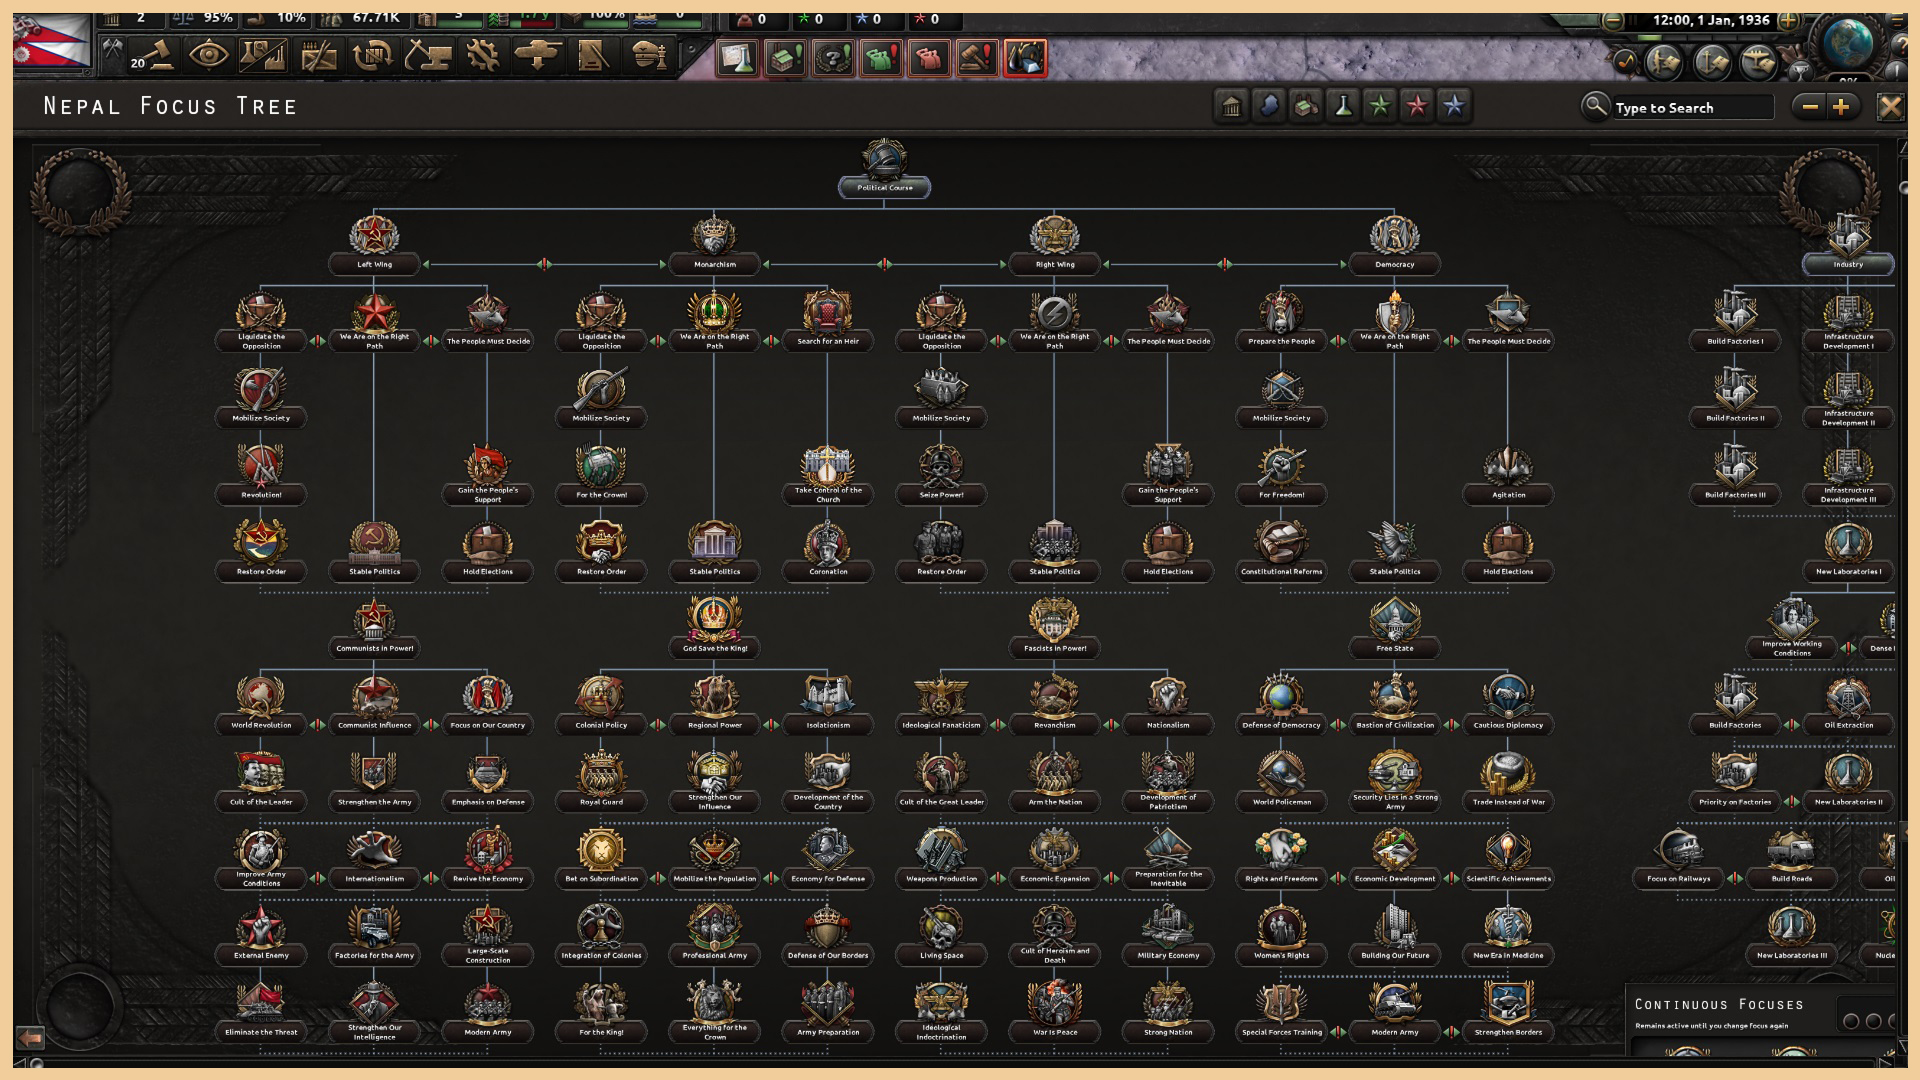Open the Logistics tank icon
Image resolution: width=1920 pixels, height=1080 pixels.
point(538,55)
